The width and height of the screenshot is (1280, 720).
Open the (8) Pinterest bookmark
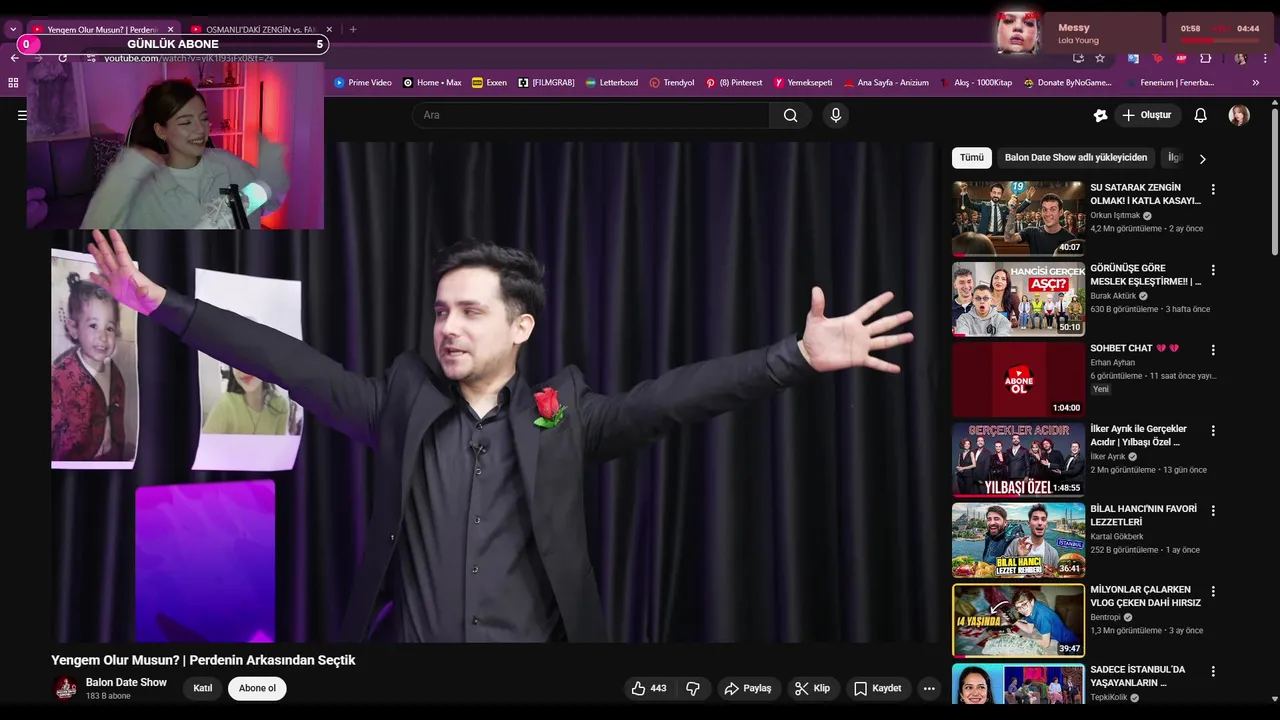[x=734, y=83]
